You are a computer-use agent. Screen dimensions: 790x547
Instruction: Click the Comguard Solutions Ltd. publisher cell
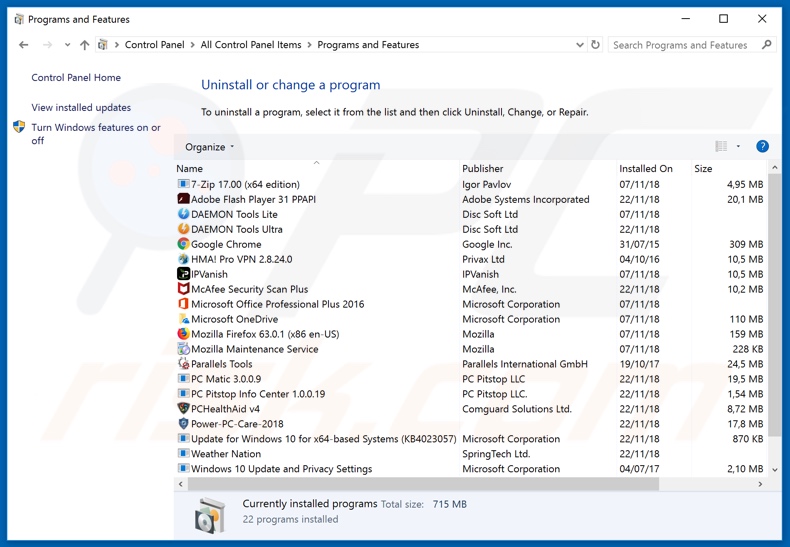[517, 409]
